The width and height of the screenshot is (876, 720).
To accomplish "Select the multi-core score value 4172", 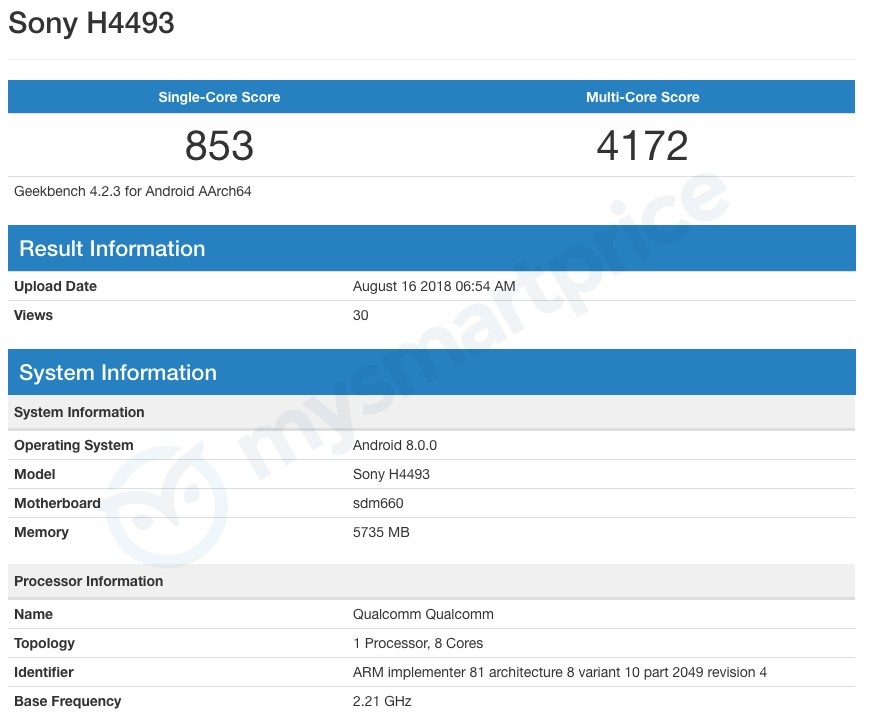I will 642,146.
